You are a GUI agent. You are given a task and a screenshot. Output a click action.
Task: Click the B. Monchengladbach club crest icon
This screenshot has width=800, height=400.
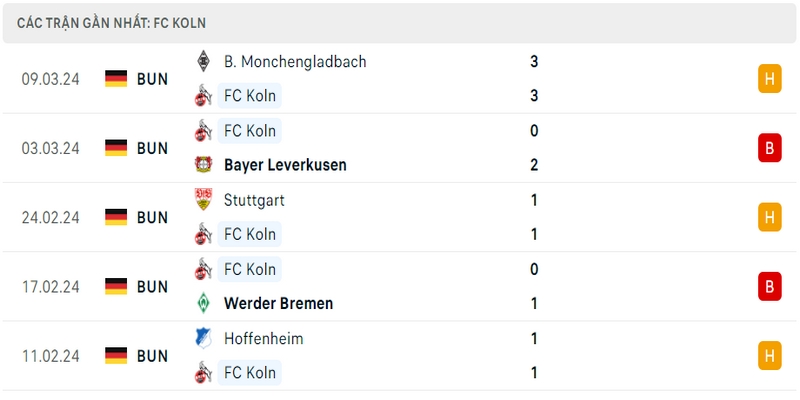pos(203,62)
